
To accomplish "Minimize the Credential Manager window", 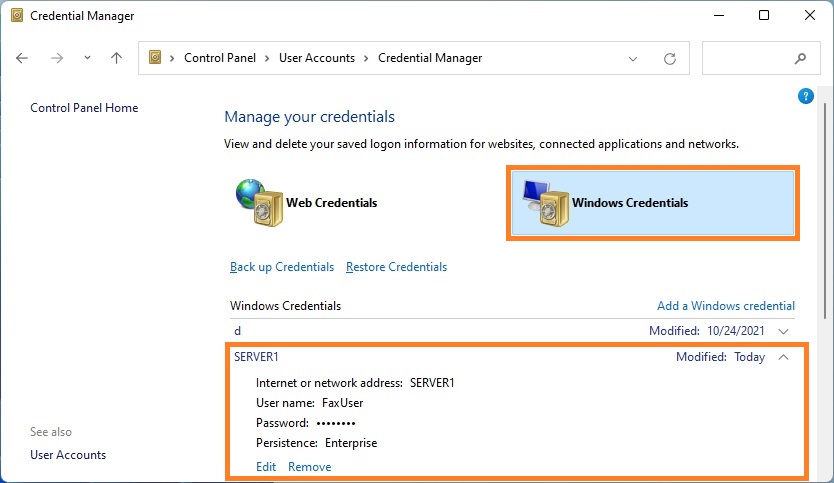I will 719,15.
